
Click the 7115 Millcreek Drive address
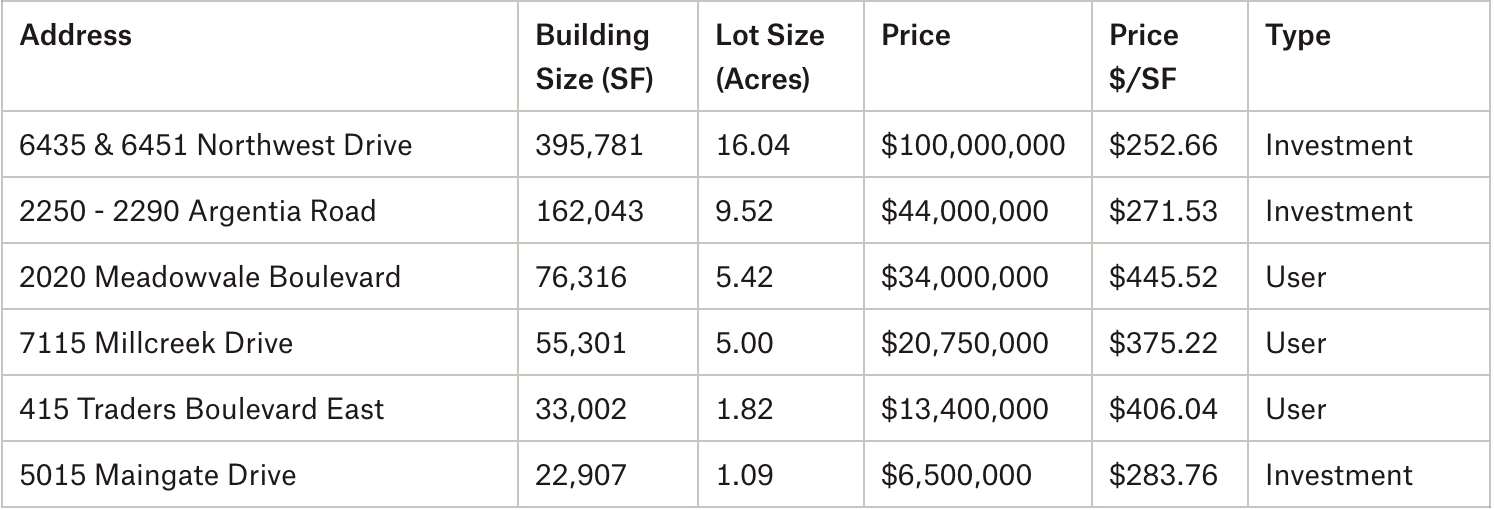point(156,343)
